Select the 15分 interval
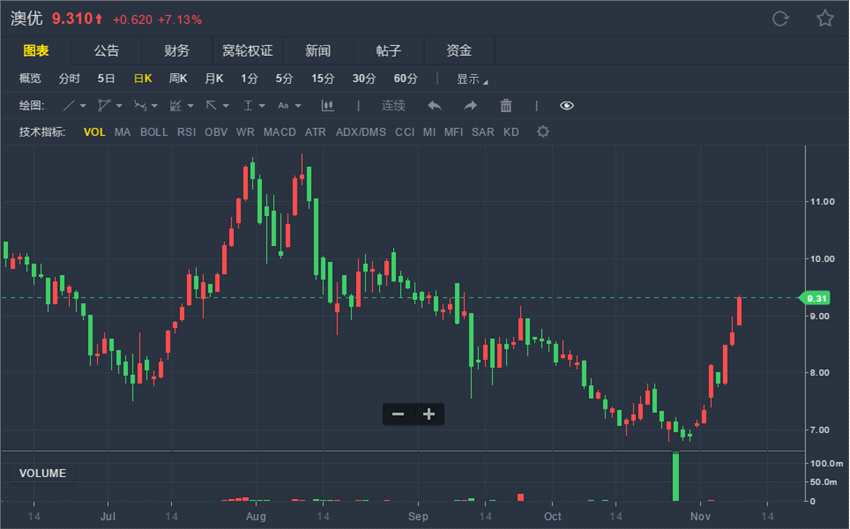850x529 pixels. click(323, 79)
